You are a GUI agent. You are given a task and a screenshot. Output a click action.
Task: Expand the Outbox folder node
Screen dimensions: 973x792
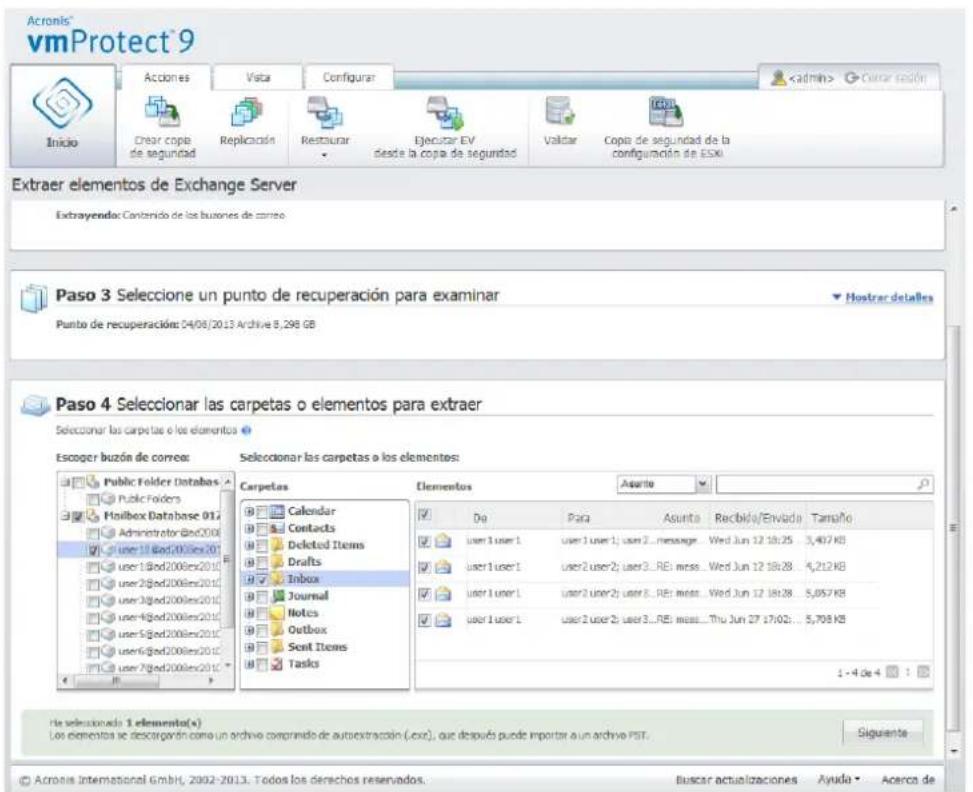[x=249, y=631]
